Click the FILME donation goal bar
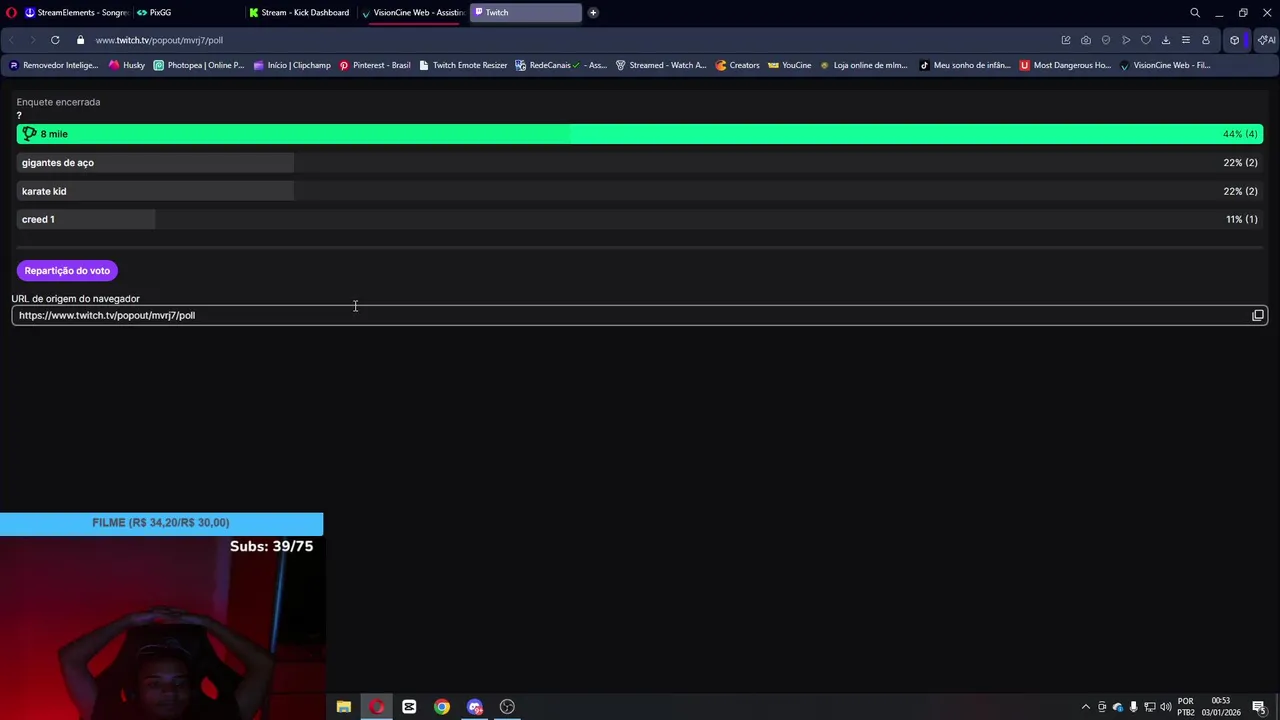This screenshot has width=1280, height=720. pos(161,523)
